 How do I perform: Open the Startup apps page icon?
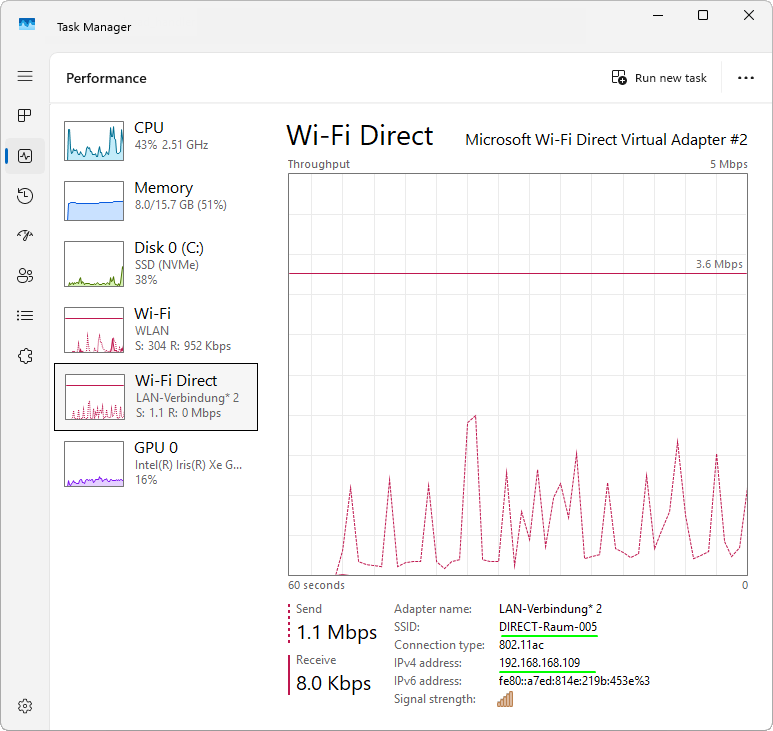point(25,236)
